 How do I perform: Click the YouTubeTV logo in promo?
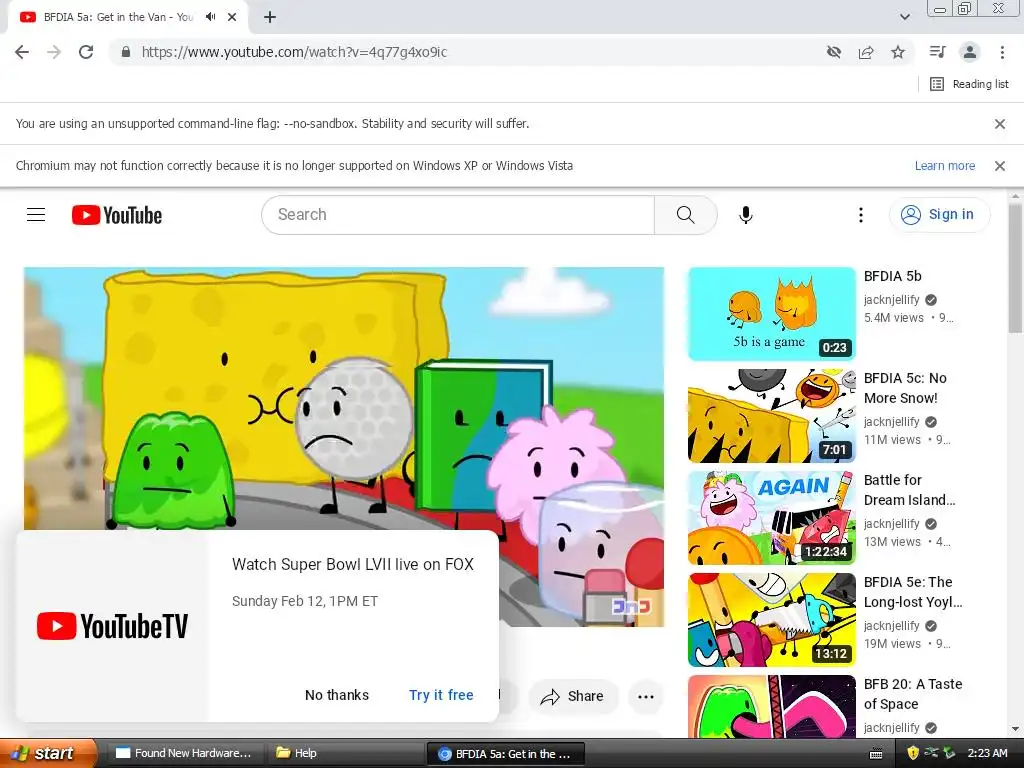point(112,626)
